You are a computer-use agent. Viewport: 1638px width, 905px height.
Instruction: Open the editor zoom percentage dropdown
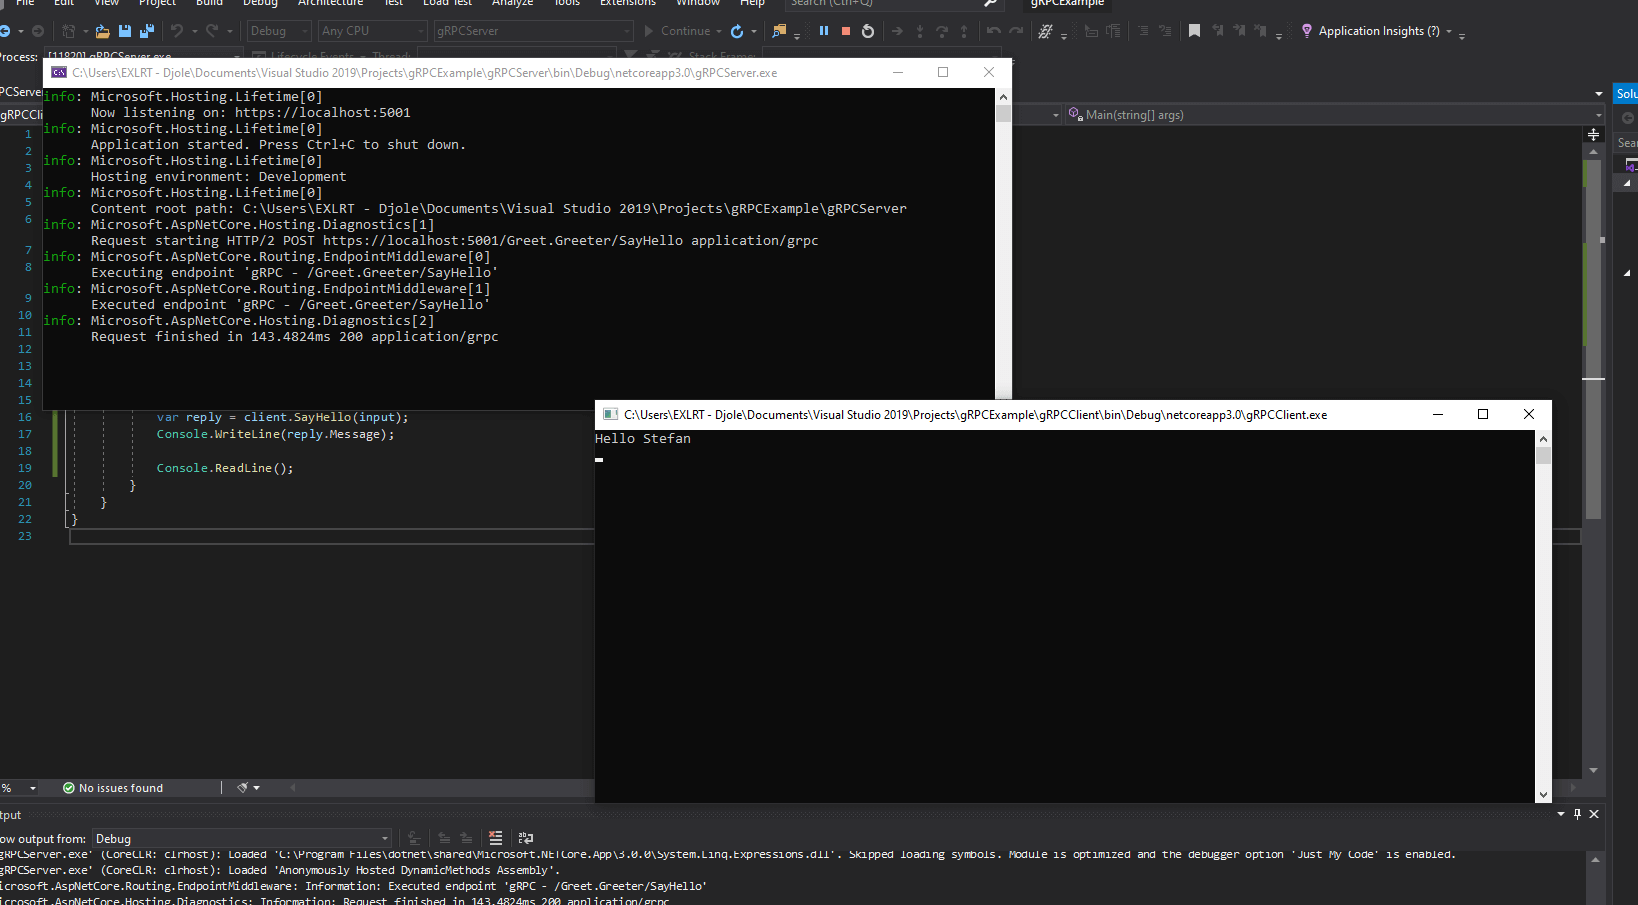coord(33,788)
